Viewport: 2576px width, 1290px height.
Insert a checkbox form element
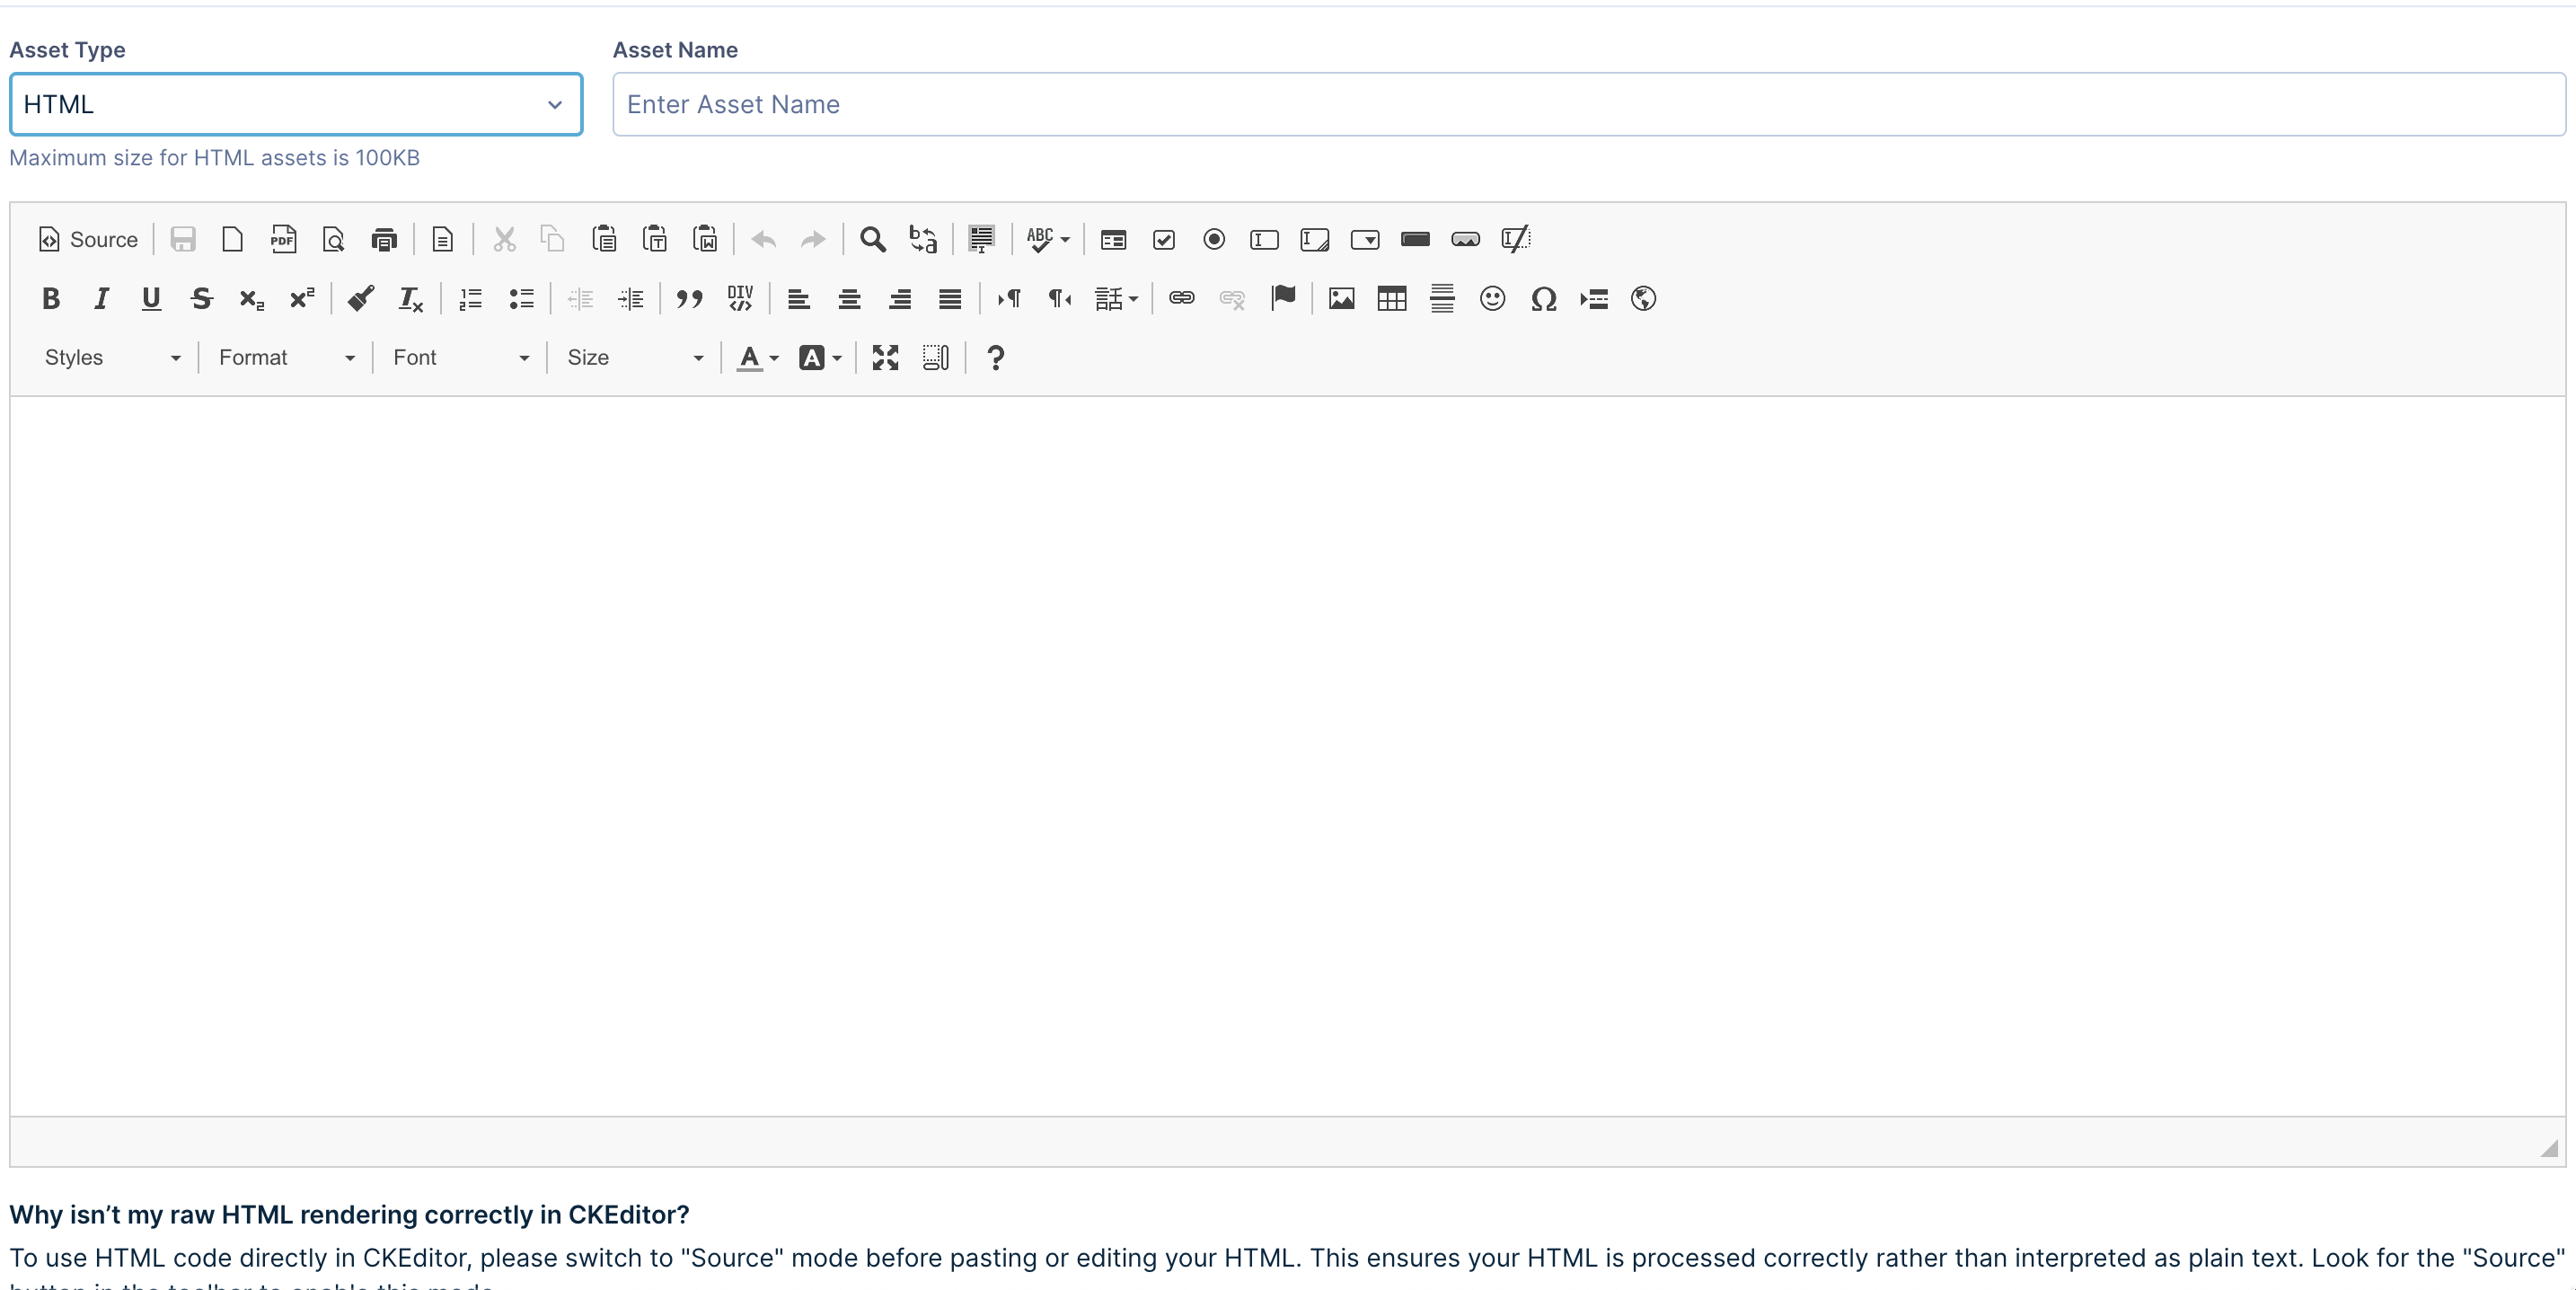(x=1163, y=239)
